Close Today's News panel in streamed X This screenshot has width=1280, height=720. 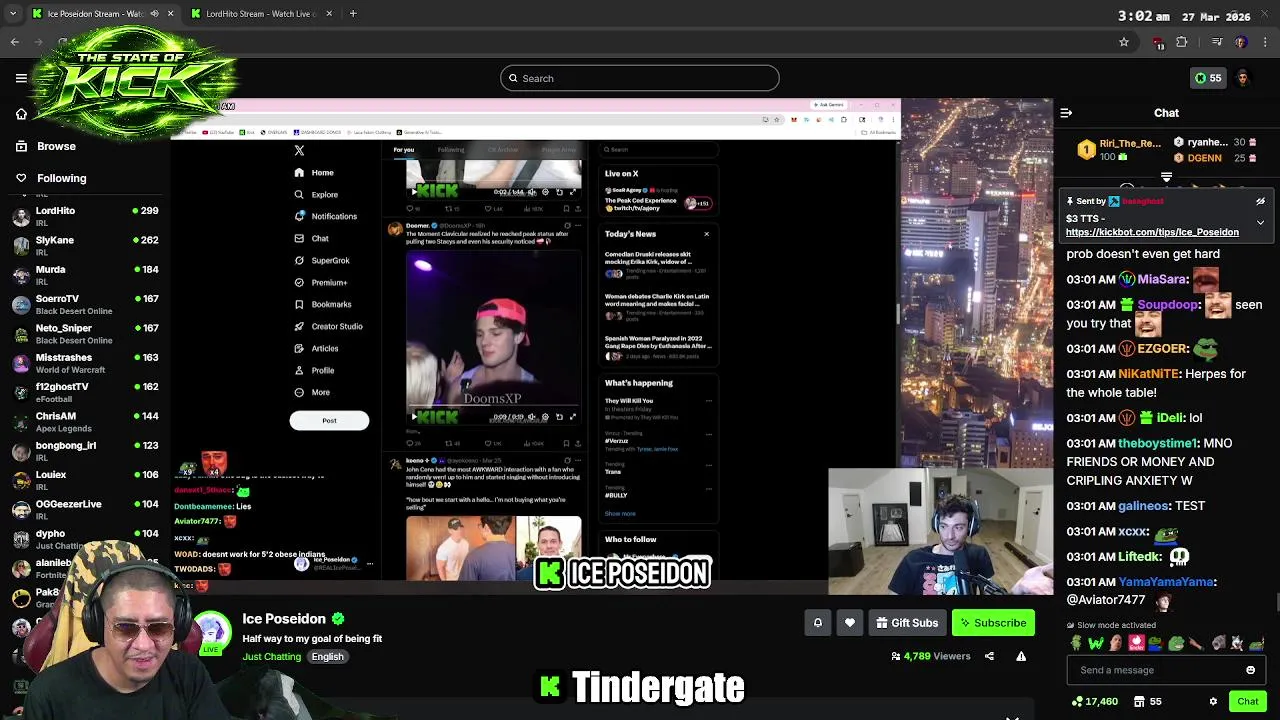pyautogui.click(x=706, y=234)
